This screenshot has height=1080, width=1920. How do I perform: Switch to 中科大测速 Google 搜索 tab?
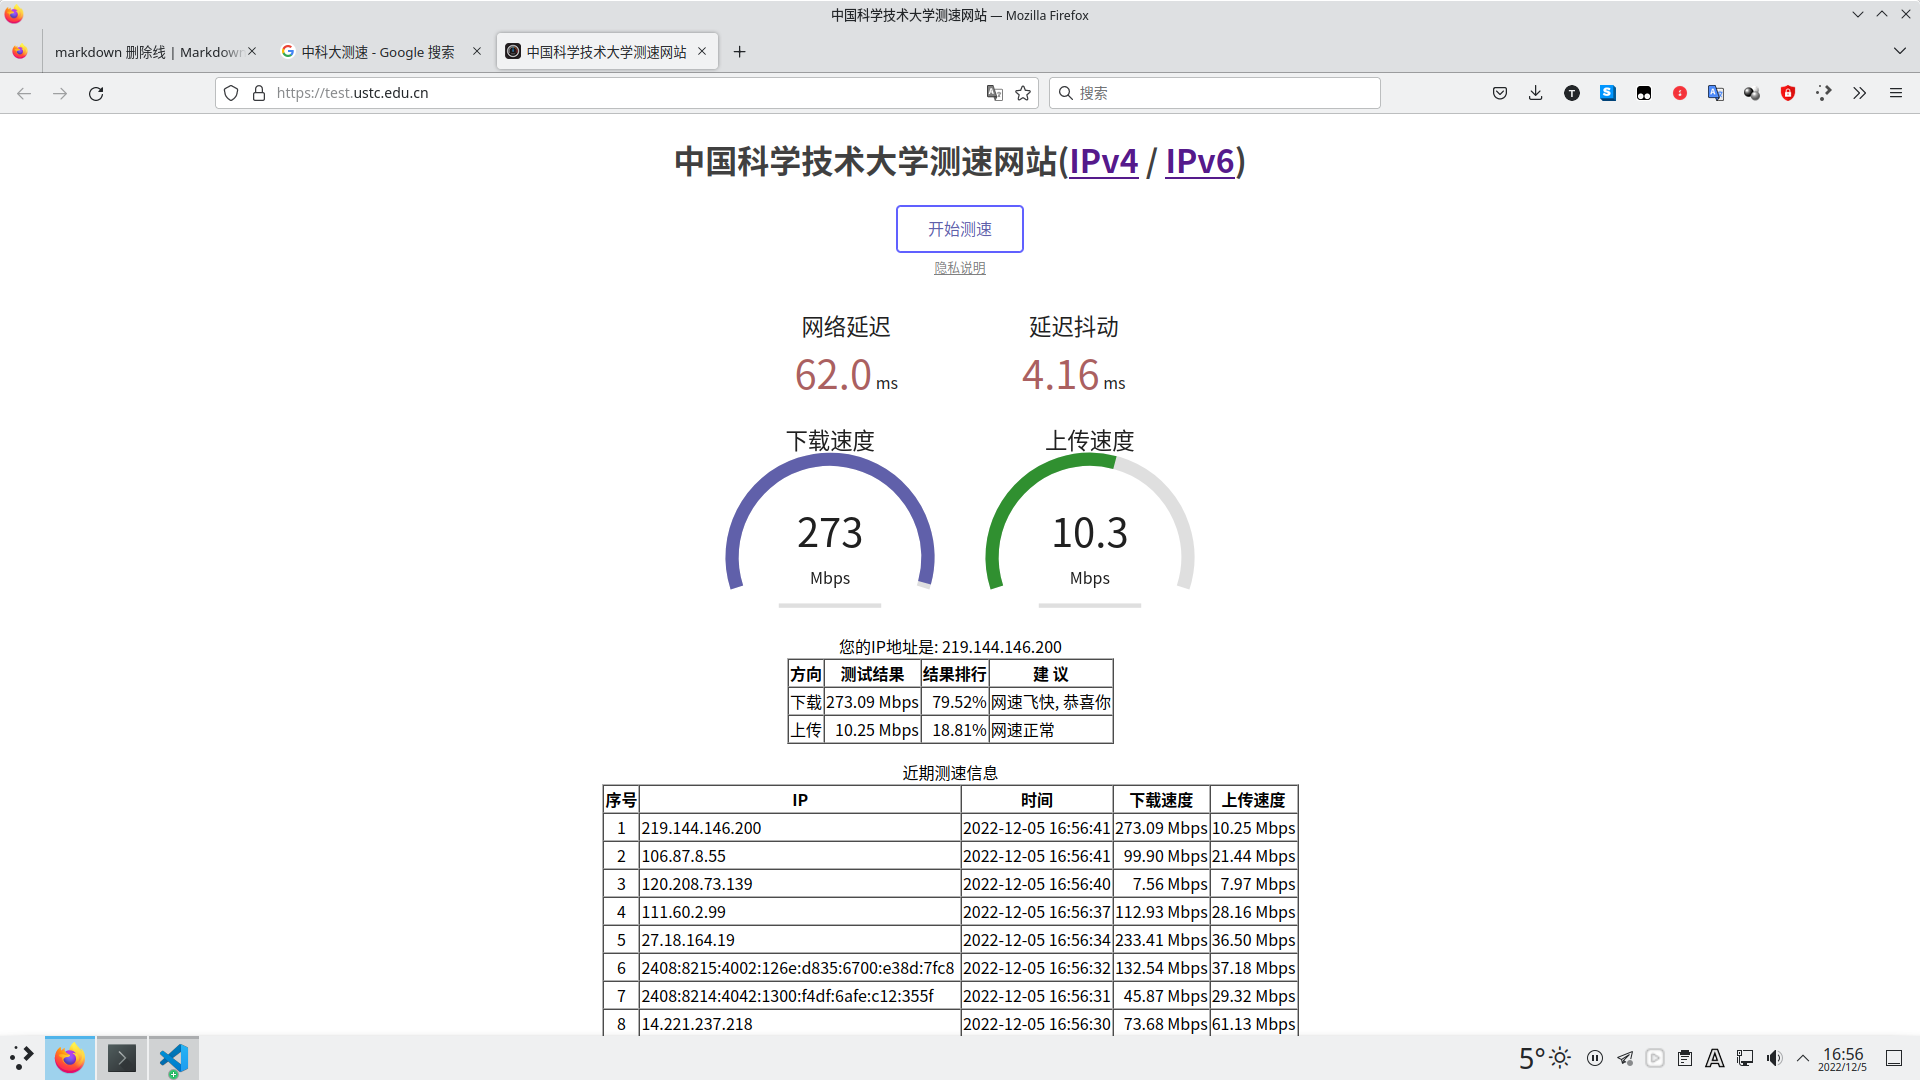(x=380, y=52)
